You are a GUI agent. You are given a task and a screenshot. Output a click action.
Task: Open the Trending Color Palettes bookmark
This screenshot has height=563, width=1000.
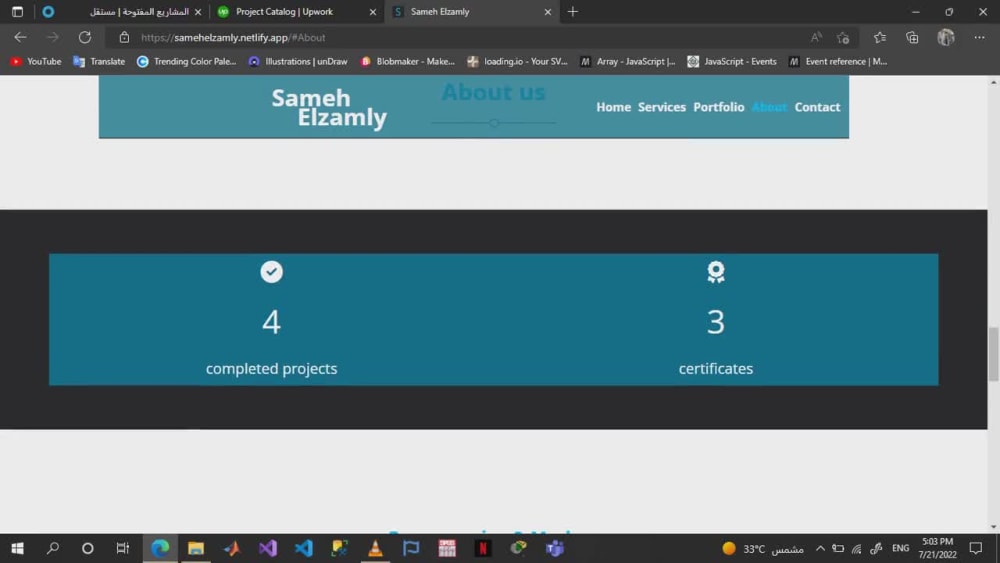pyautogui.click(x=187, y=61)
